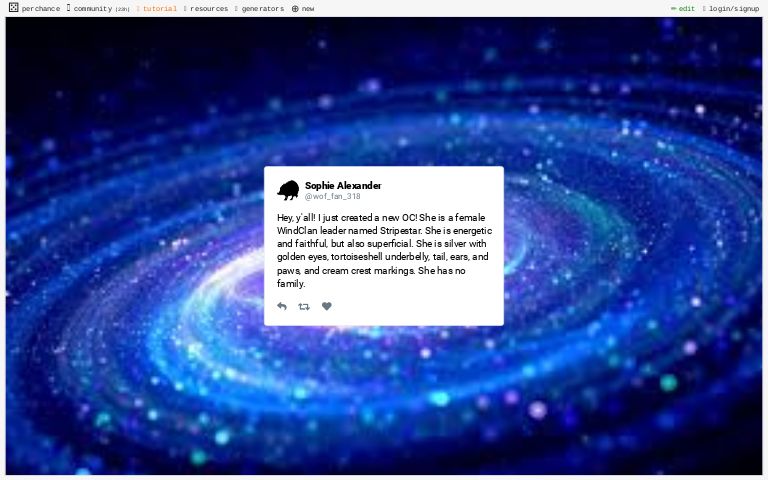Screen dimensions: 768x480
Task: Click the circled plus icon beside new
Action: [295, 9]
